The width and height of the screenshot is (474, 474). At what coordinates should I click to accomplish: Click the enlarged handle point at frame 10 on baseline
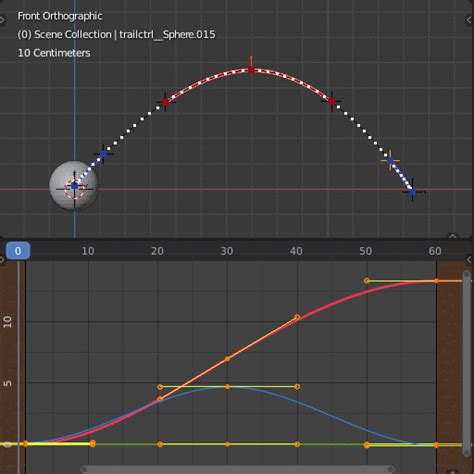pos(93,444)
